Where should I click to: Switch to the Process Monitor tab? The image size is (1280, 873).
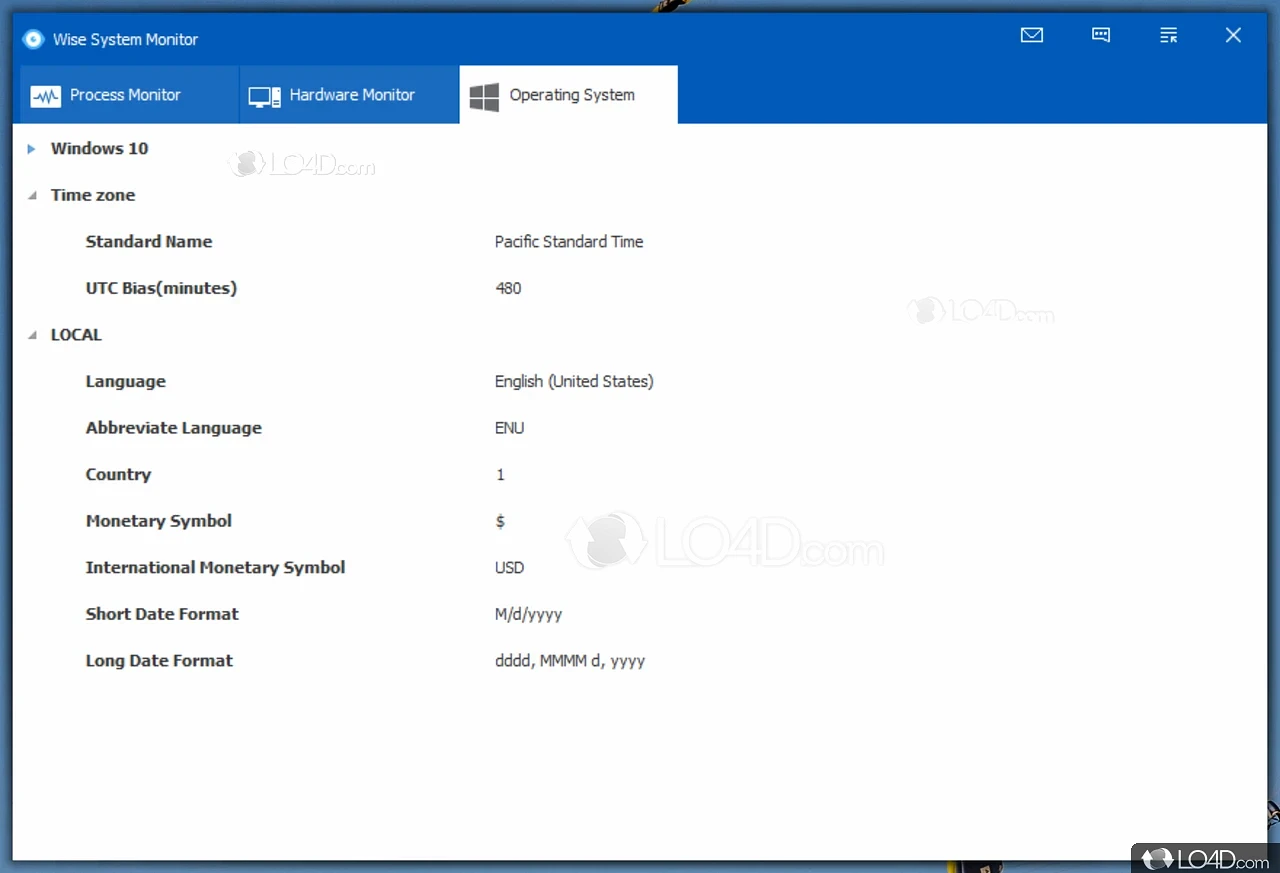pyautogui.click(x=125, y=95)
